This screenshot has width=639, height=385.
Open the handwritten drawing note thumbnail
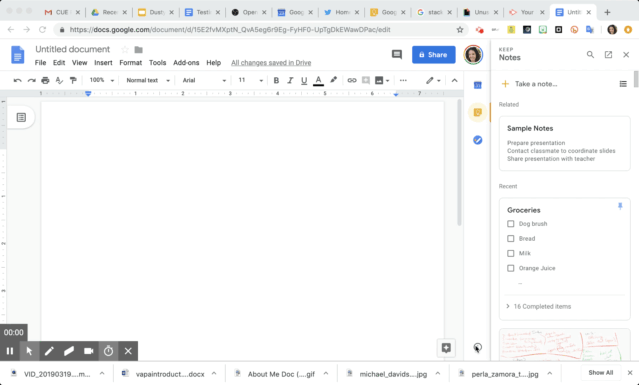click(x=564, y=345)
